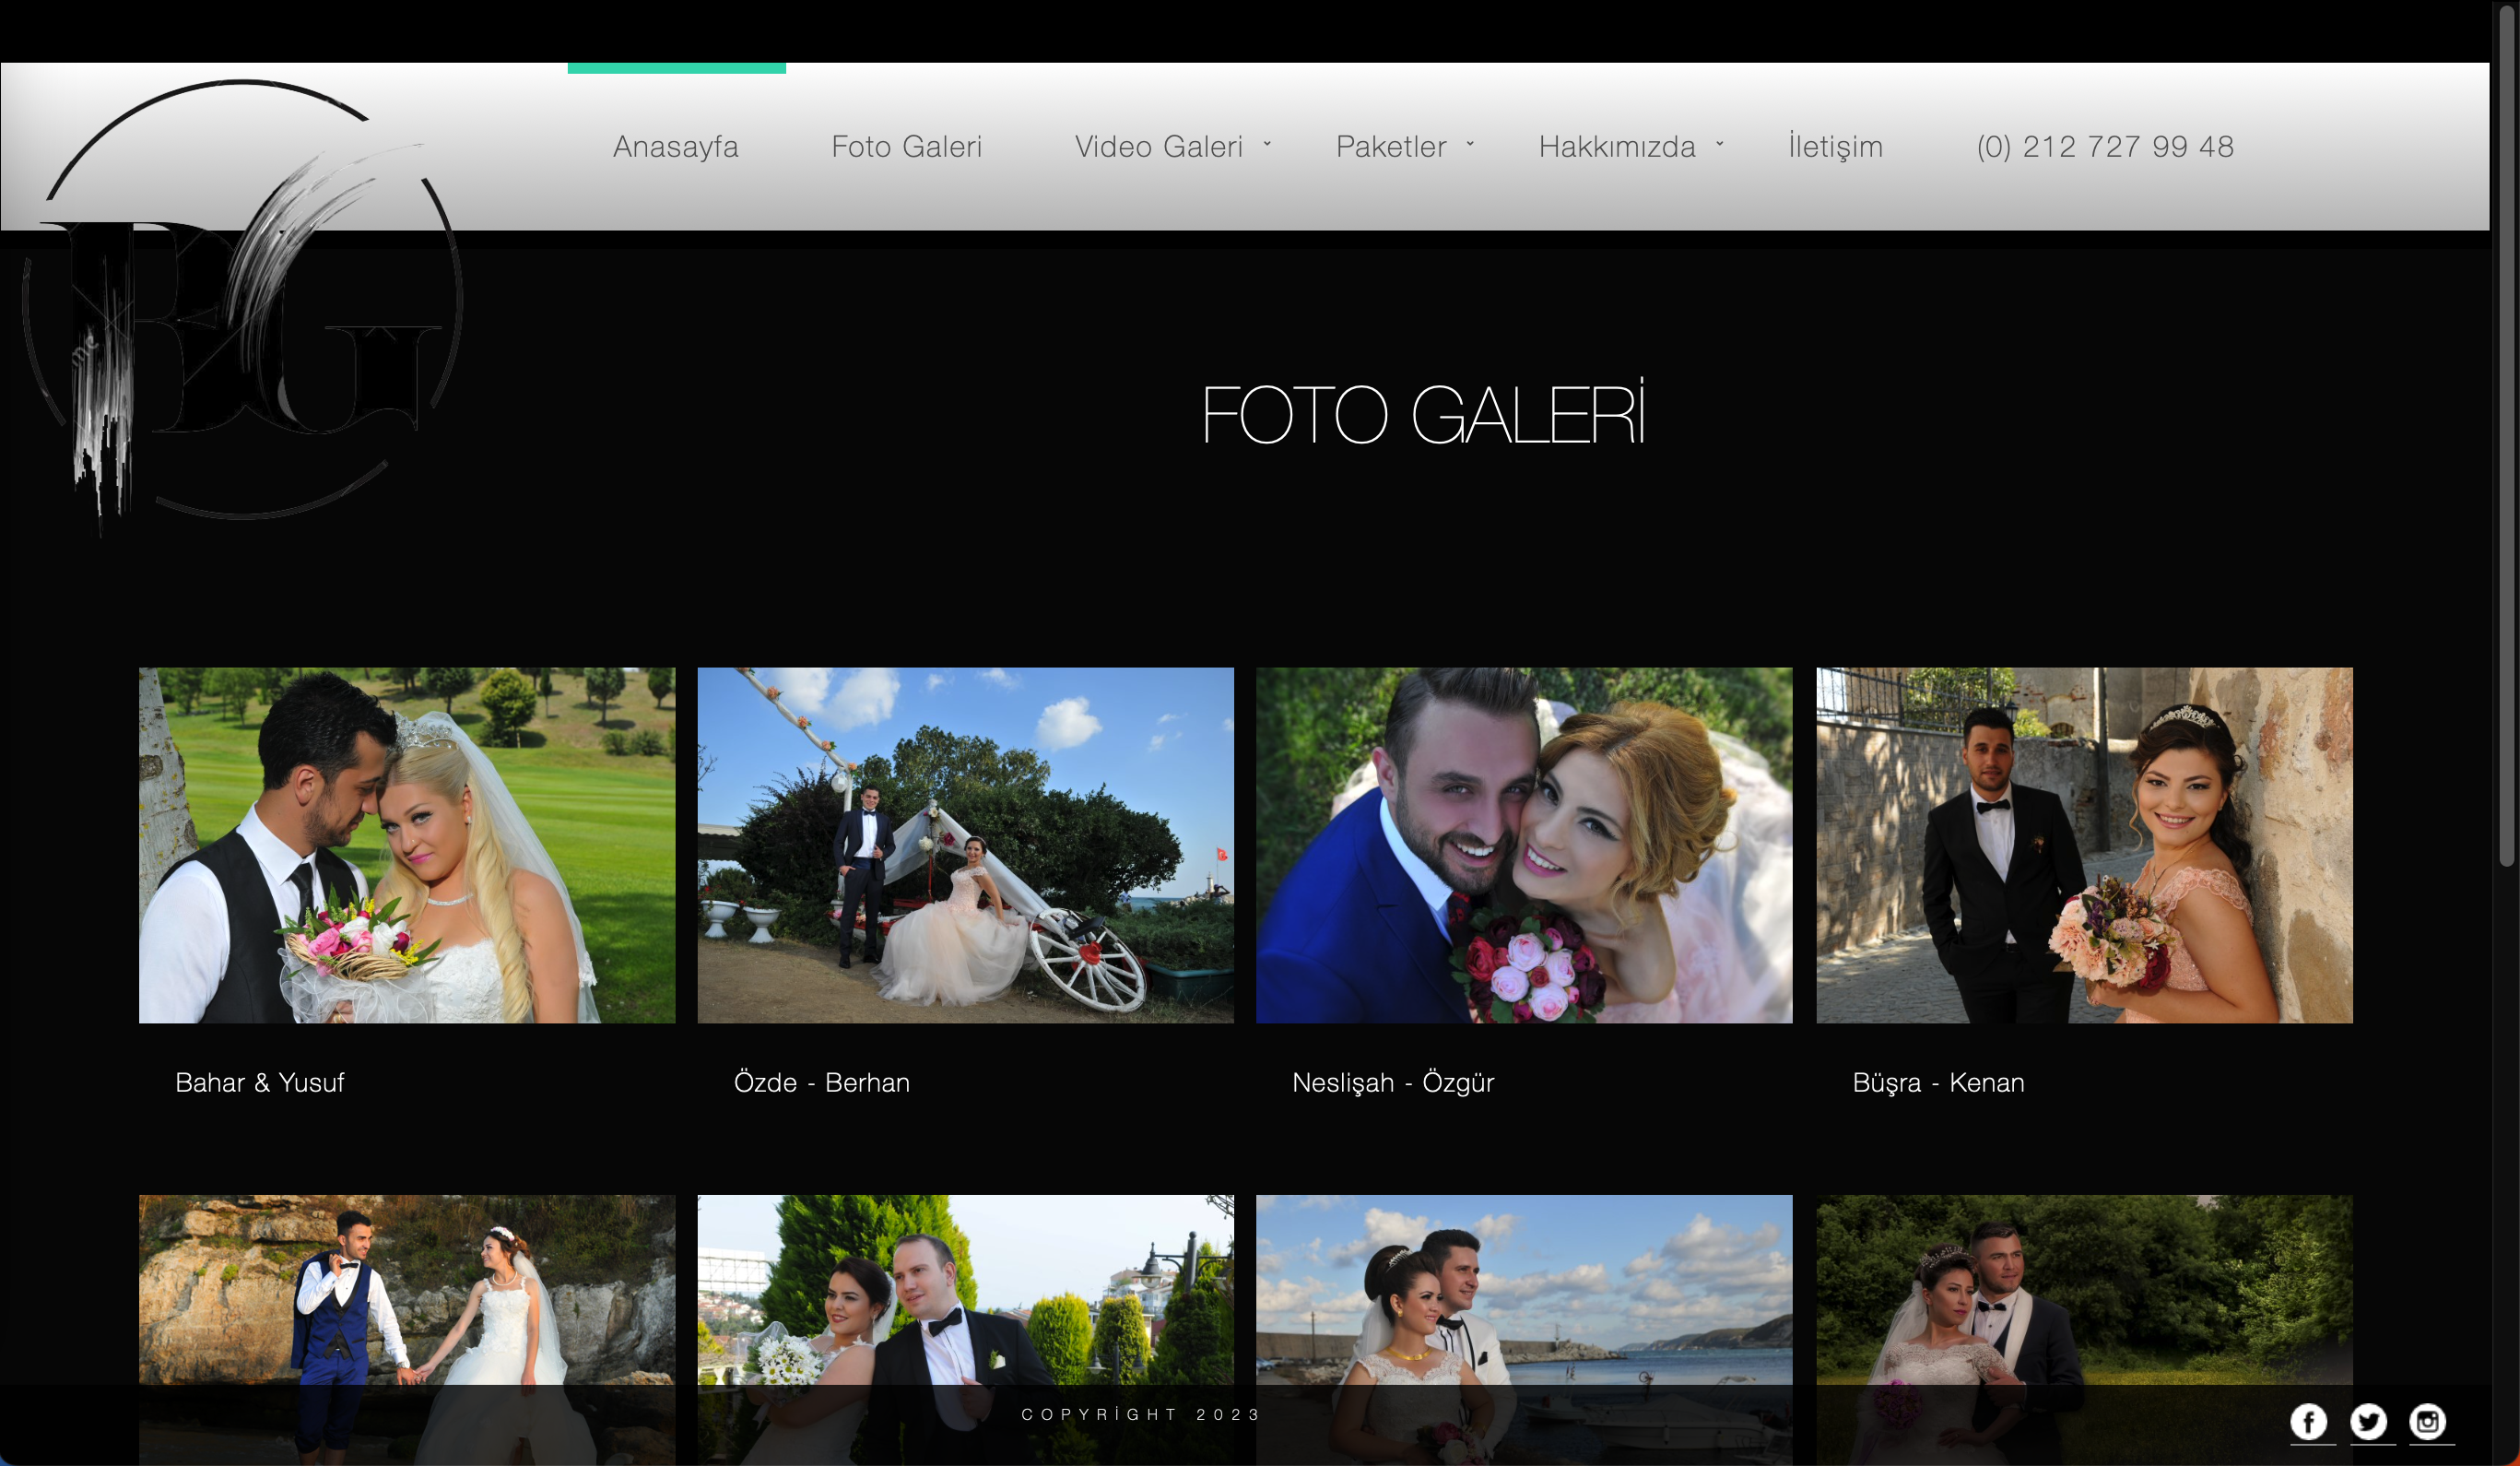Open the İletişim page link
The height and width of the screenshot is (1466, 2520).
tap(1835, 147)
